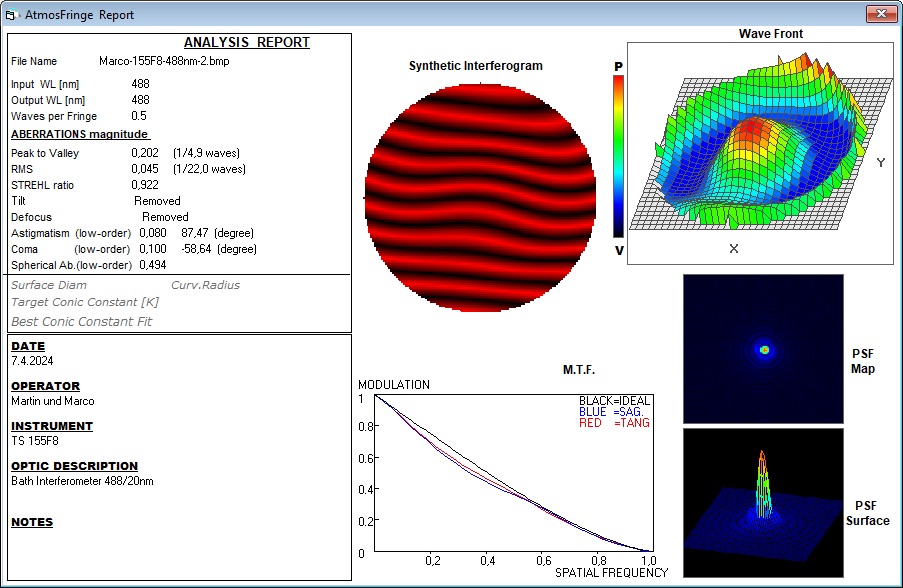Click the Bath Interferometer optic description text
The height and width of the screenshot is (588, 903).
[x=82, y=481]
